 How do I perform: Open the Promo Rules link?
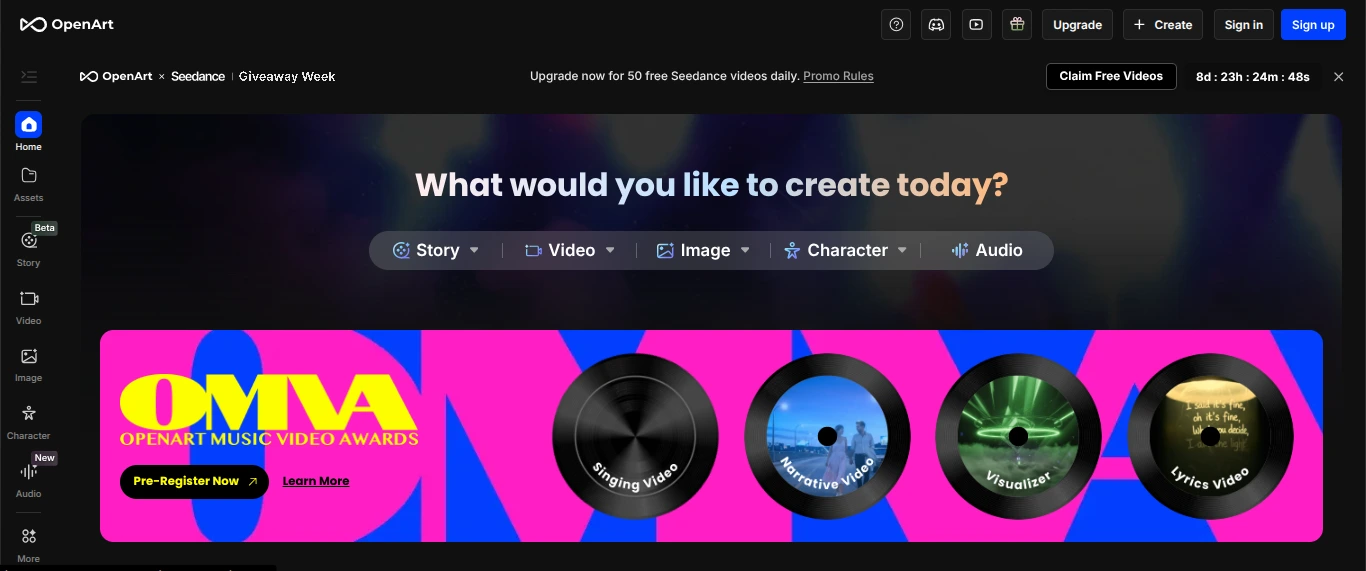(x=838, y=77)
